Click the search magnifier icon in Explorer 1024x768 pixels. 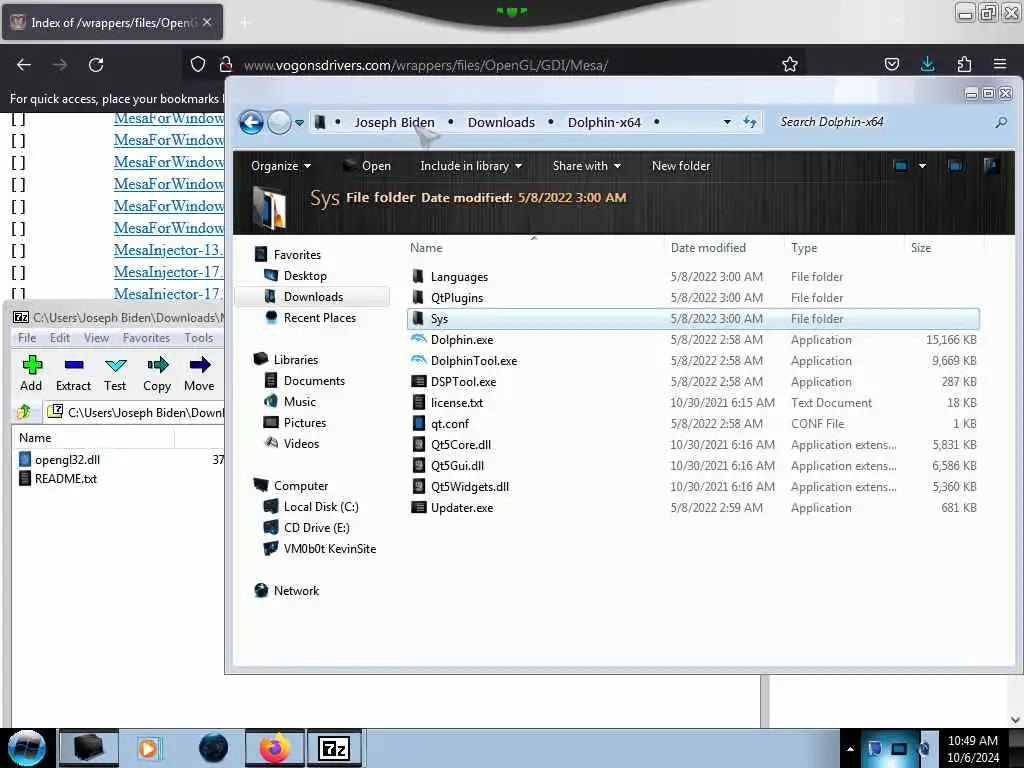click(x=1000, y=122)
